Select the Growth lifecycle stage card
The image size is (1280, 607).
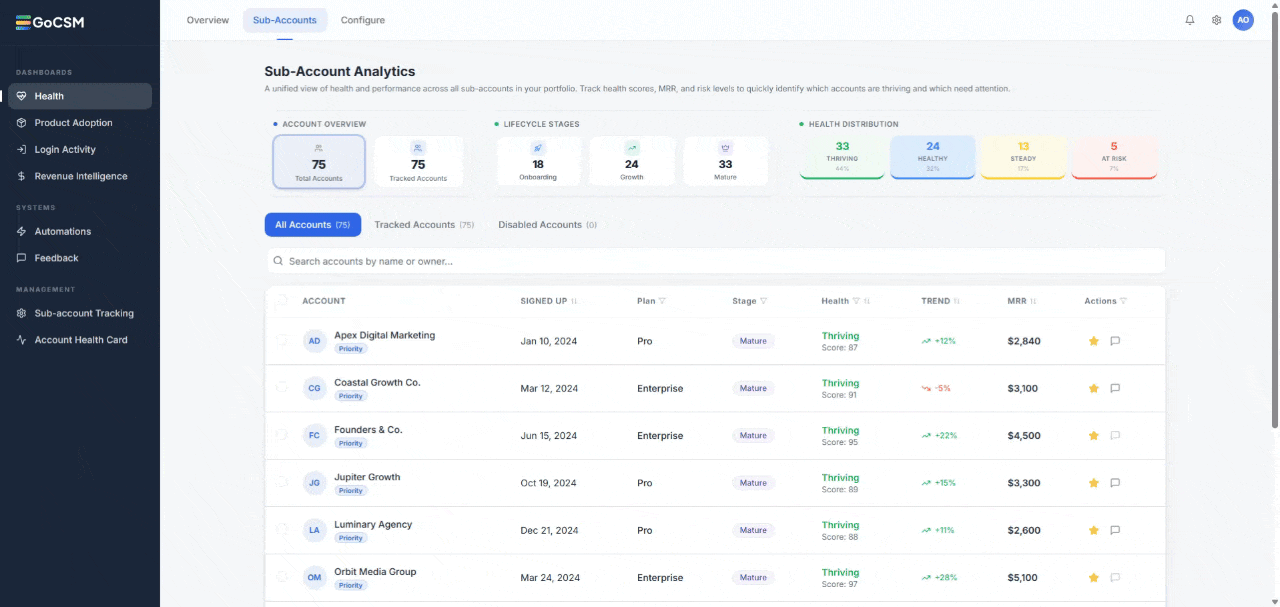point(632,160)
